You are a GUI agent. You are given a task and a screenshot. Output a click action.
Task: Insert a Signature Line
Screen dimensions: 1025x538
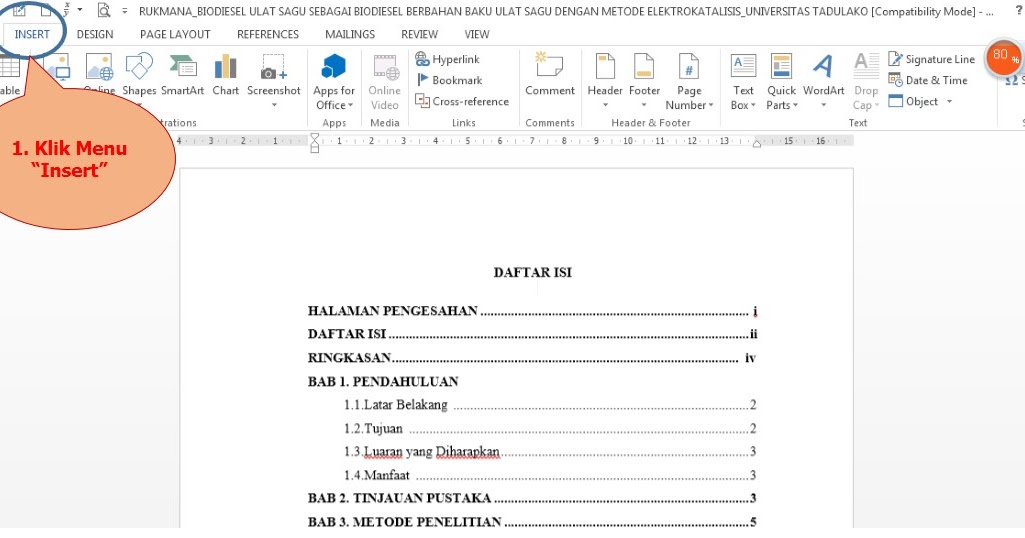pos(932,59)
